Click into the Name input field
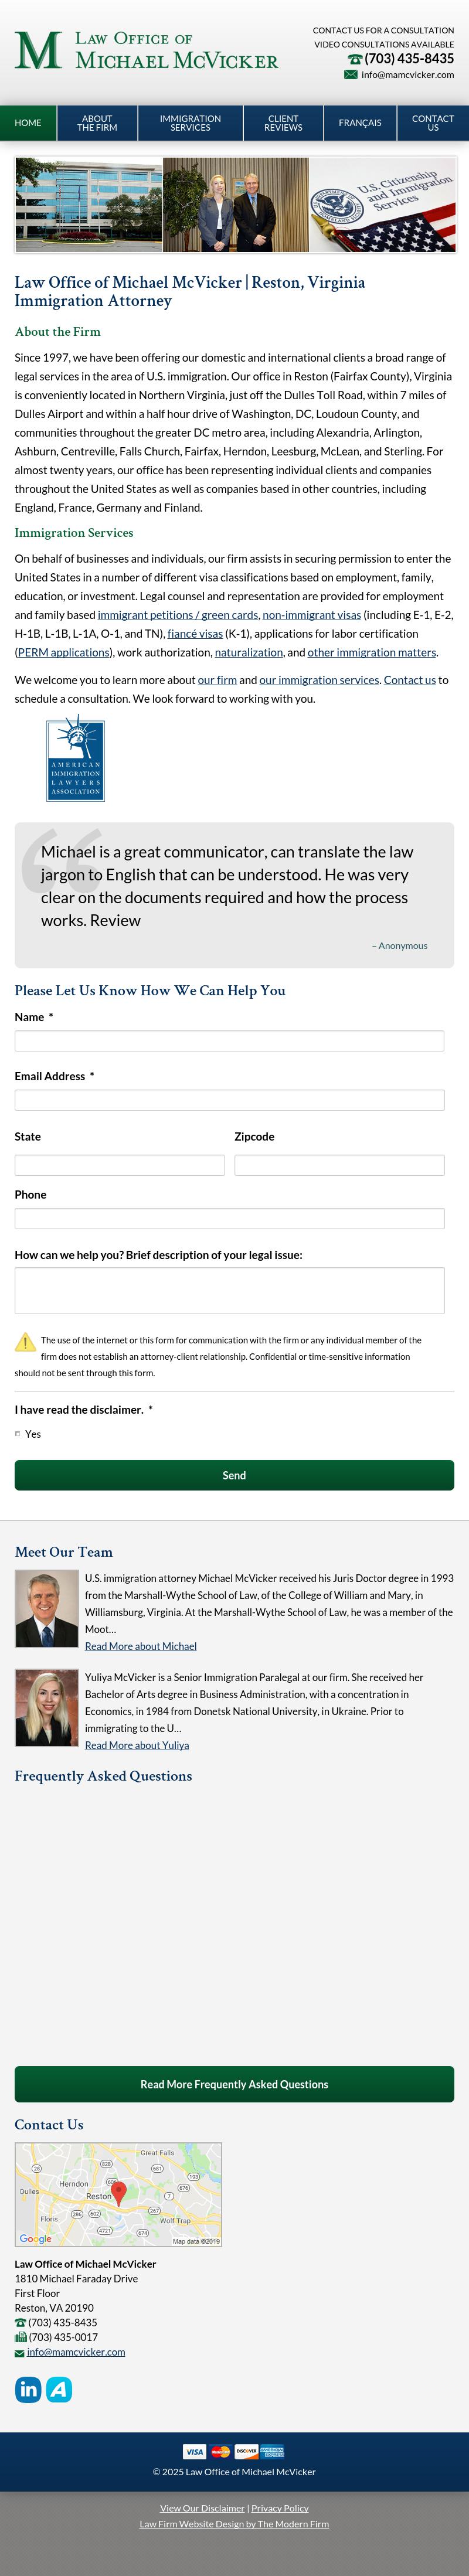 tap(229, 1041)
